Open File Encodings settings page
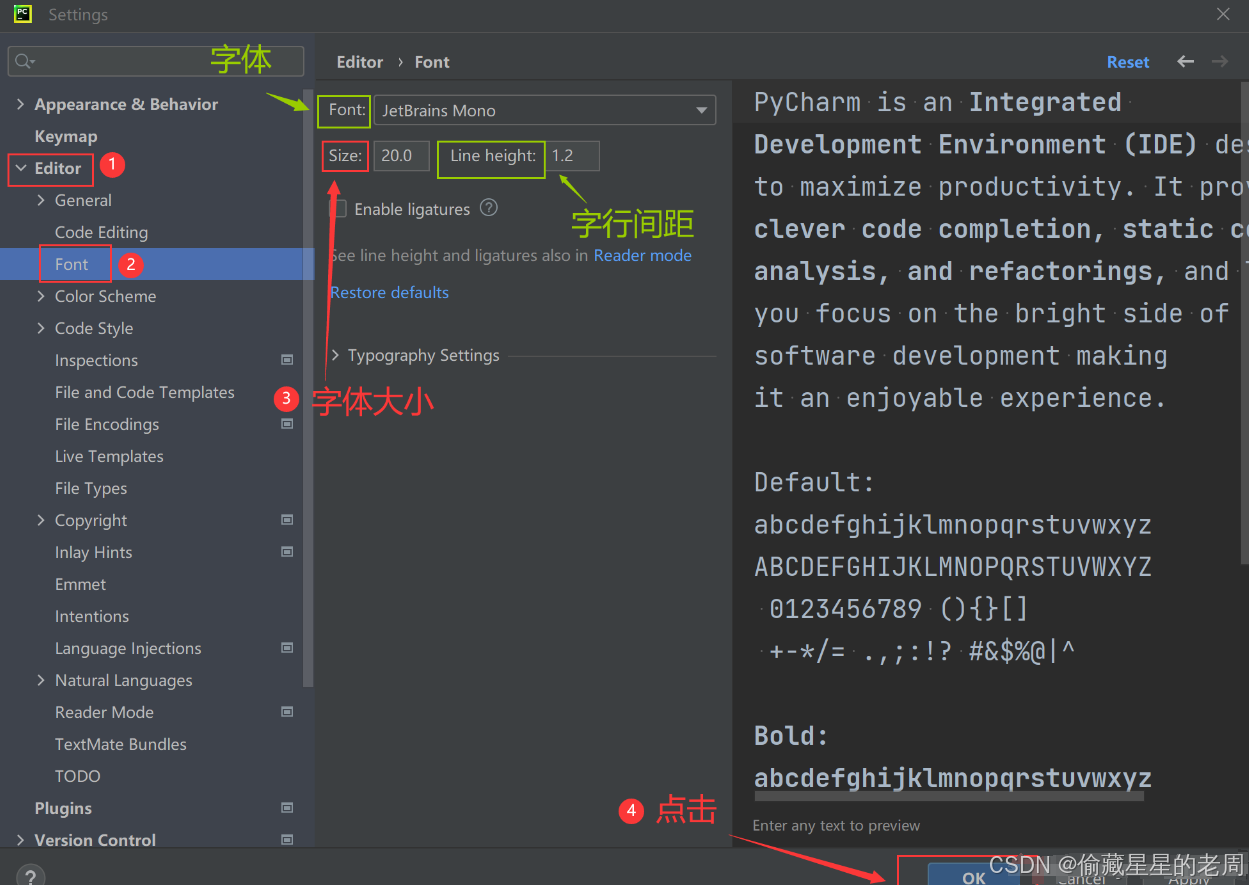Screen dimensions: 1249x885 click(x=107, y=424)
